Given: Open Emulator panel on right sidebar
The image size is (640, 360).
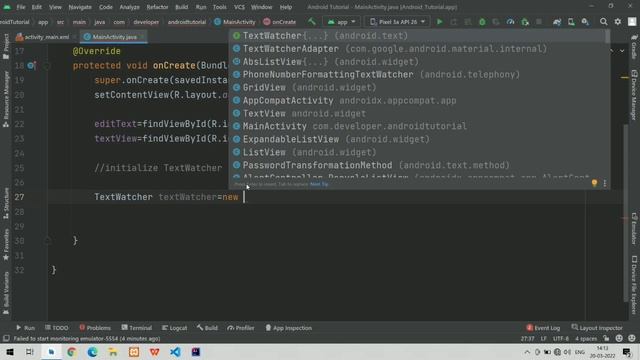Looking at the screenshot, I should point(634,228).
